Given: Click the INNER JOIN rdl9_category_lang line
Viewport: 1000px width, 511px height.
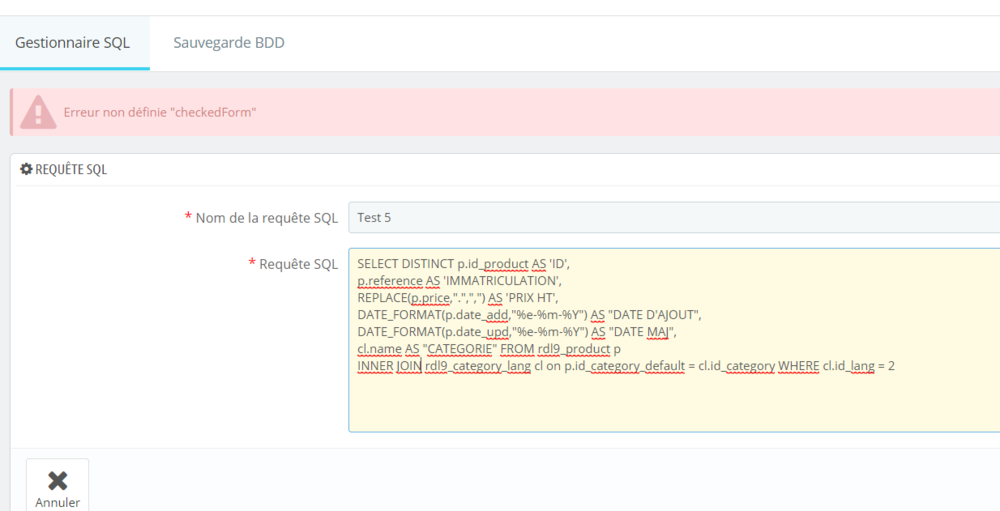Looking at the screenshot, I should [626, 366].
